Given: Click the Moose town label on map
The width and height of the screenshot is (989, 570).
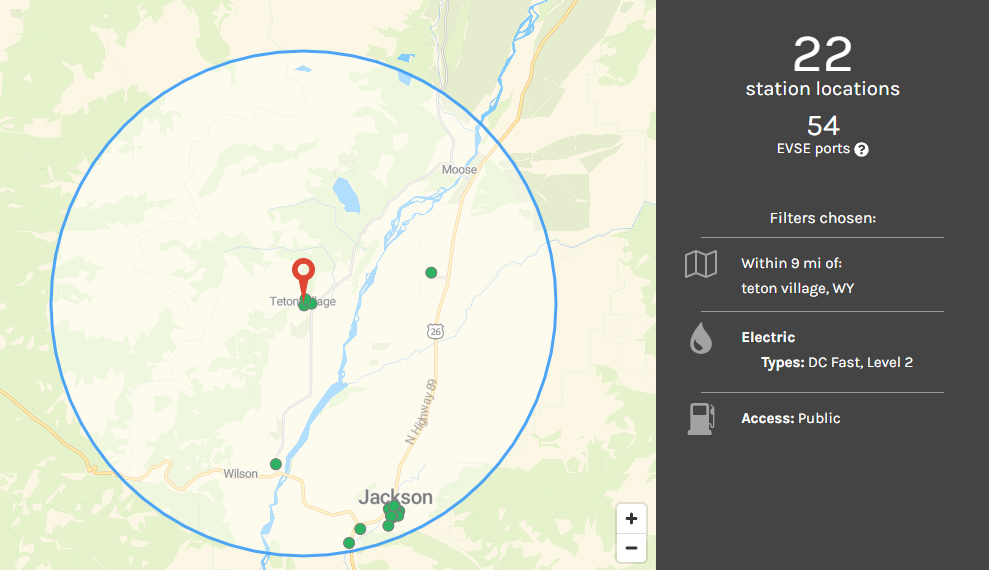Looking at the screenshot, I should point(459,170).
